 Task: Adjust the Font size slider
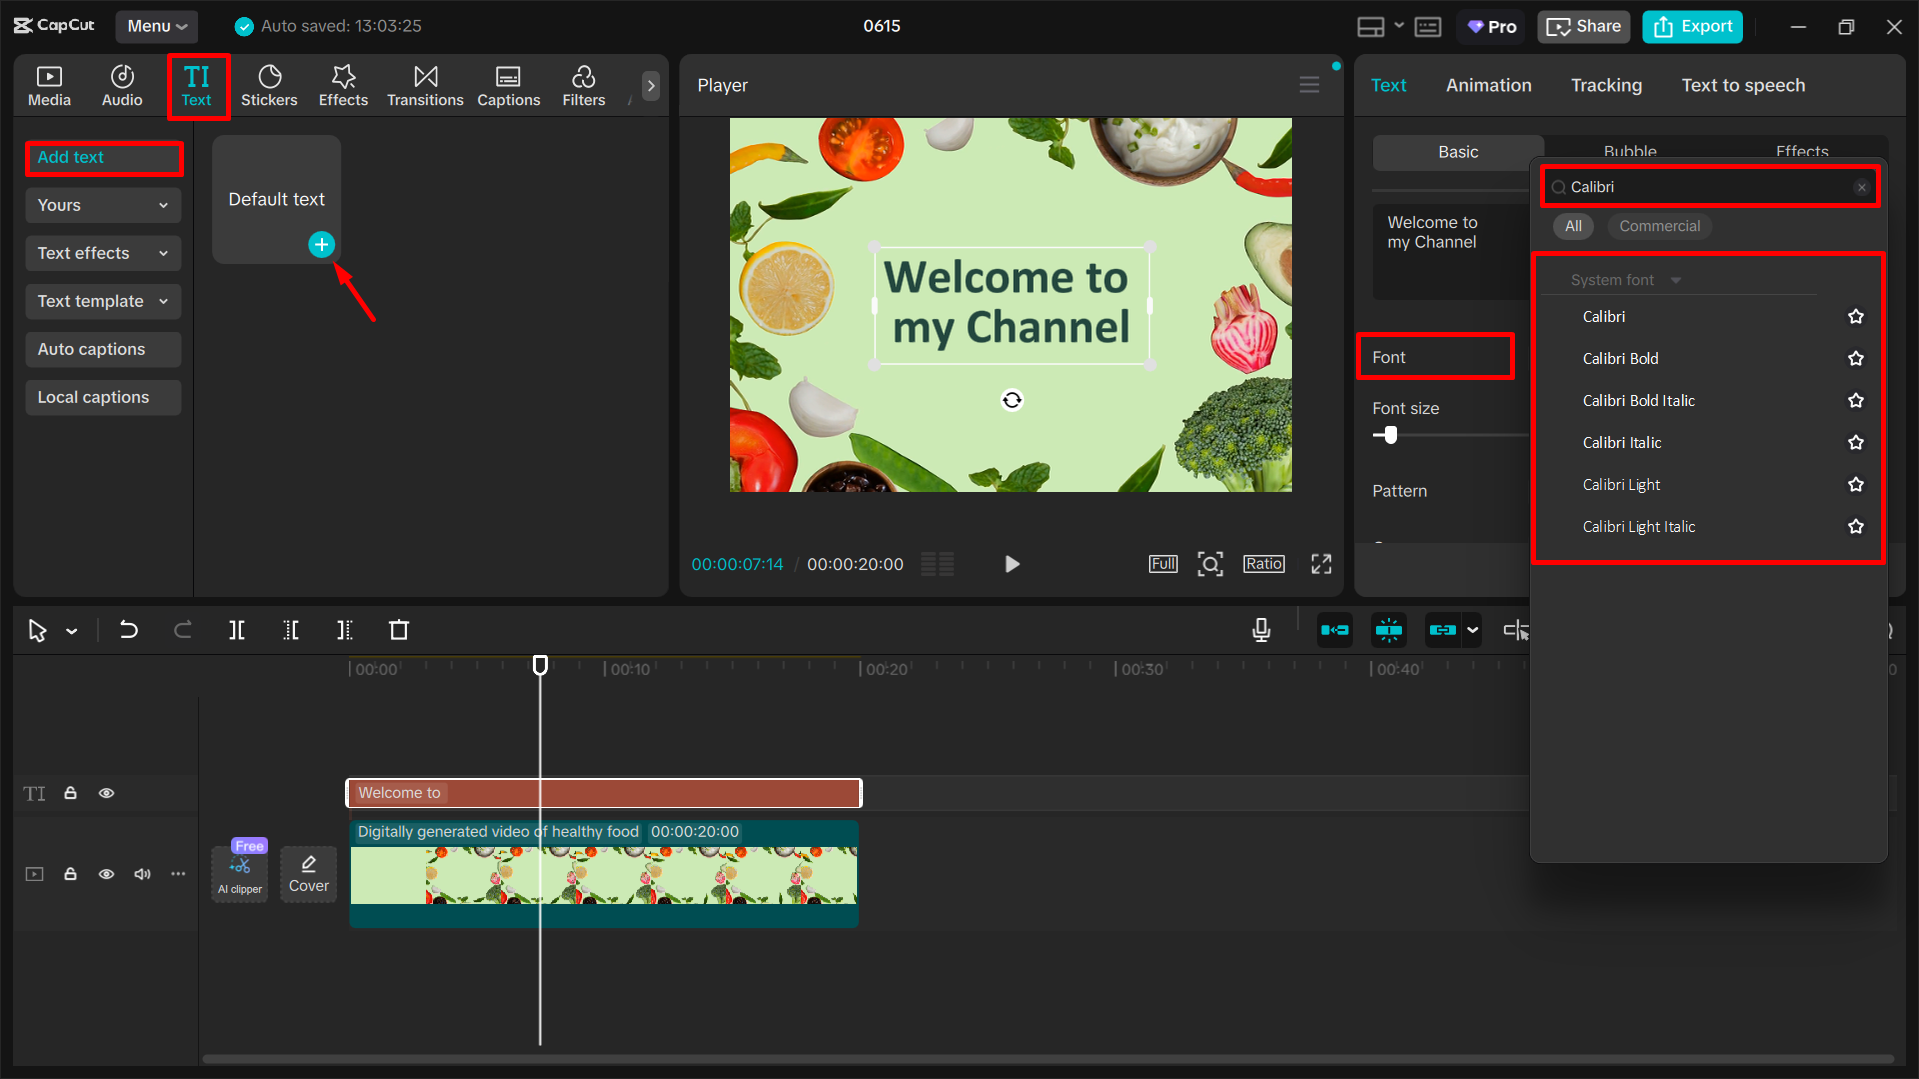click(1389, 435)
